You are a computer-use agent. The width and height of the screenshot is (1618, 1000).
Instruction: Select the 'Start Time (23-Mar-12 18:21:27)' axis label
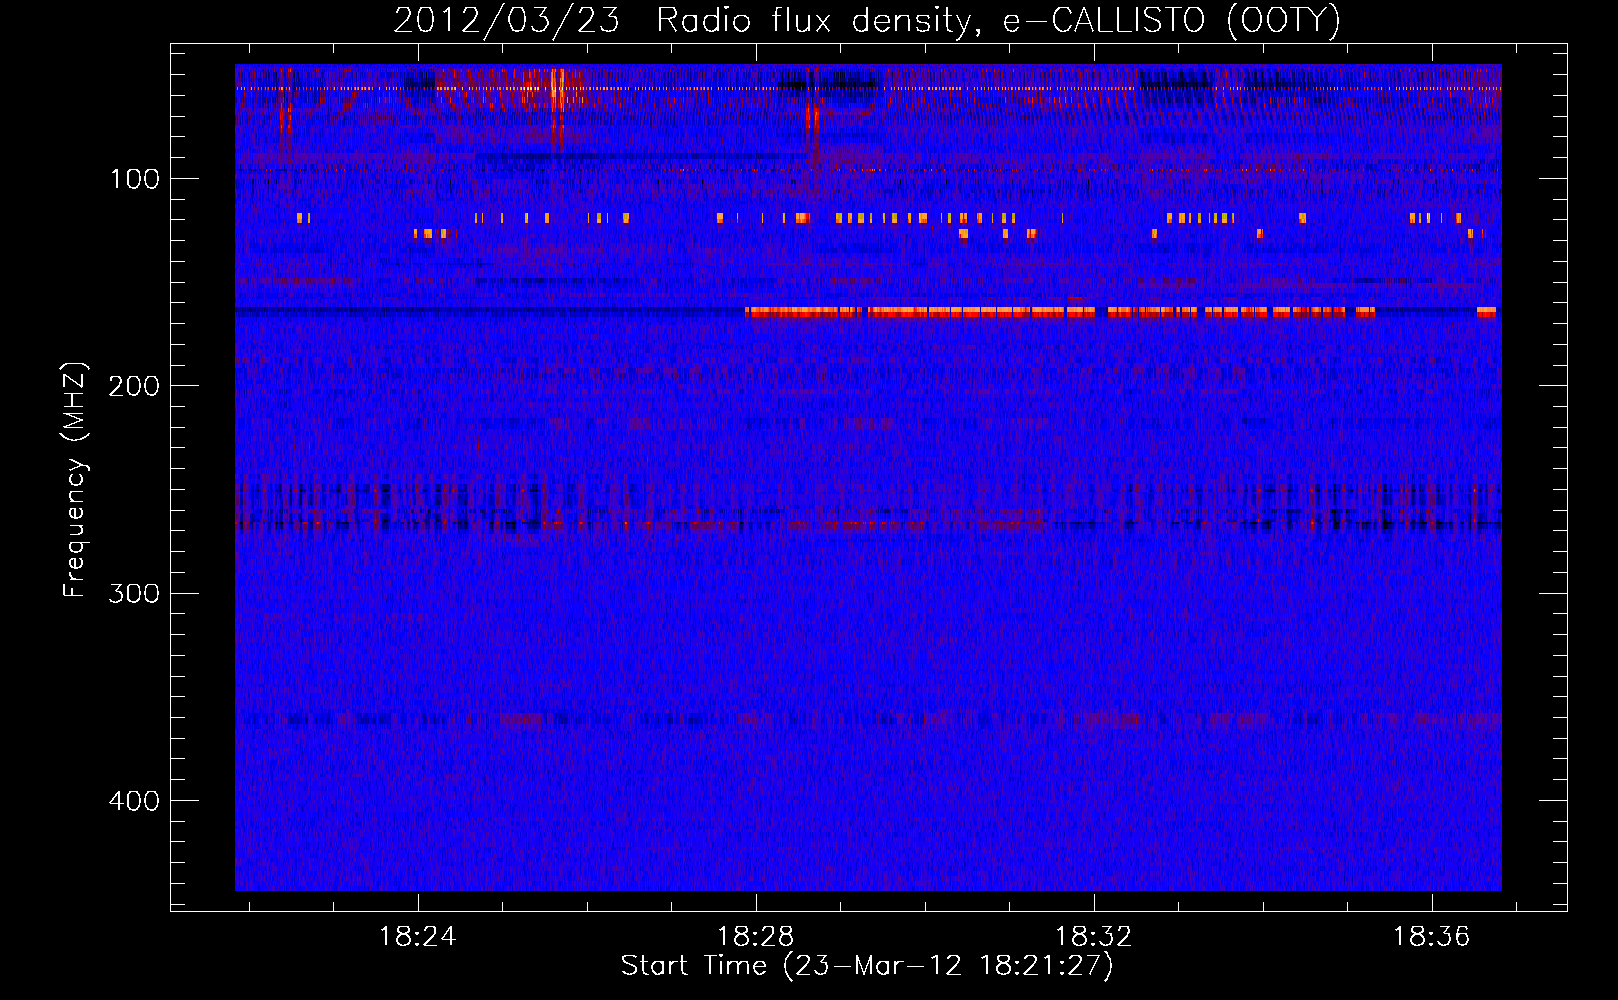click(x=867, y=966)
